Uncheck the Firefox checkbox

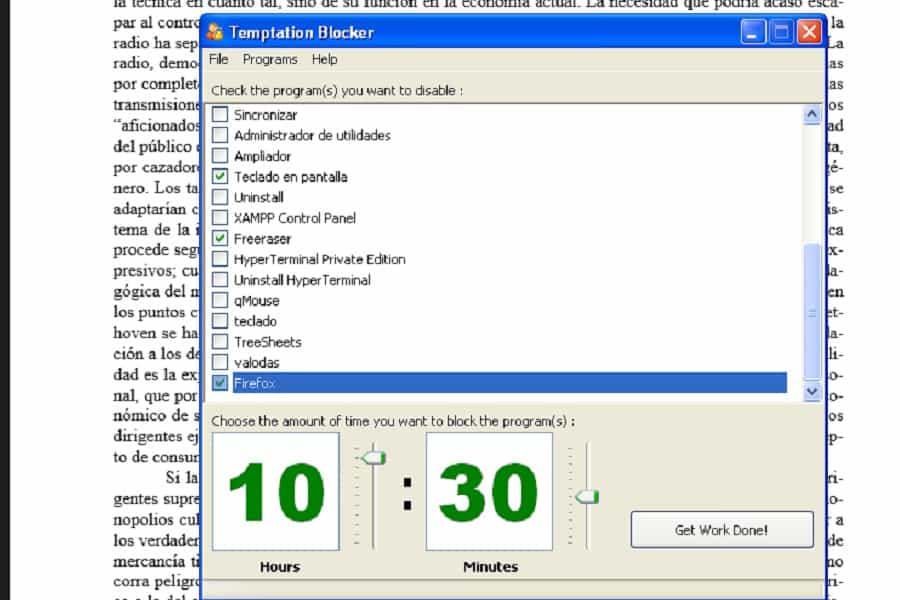pyautogui.click(x=220, y=383)
